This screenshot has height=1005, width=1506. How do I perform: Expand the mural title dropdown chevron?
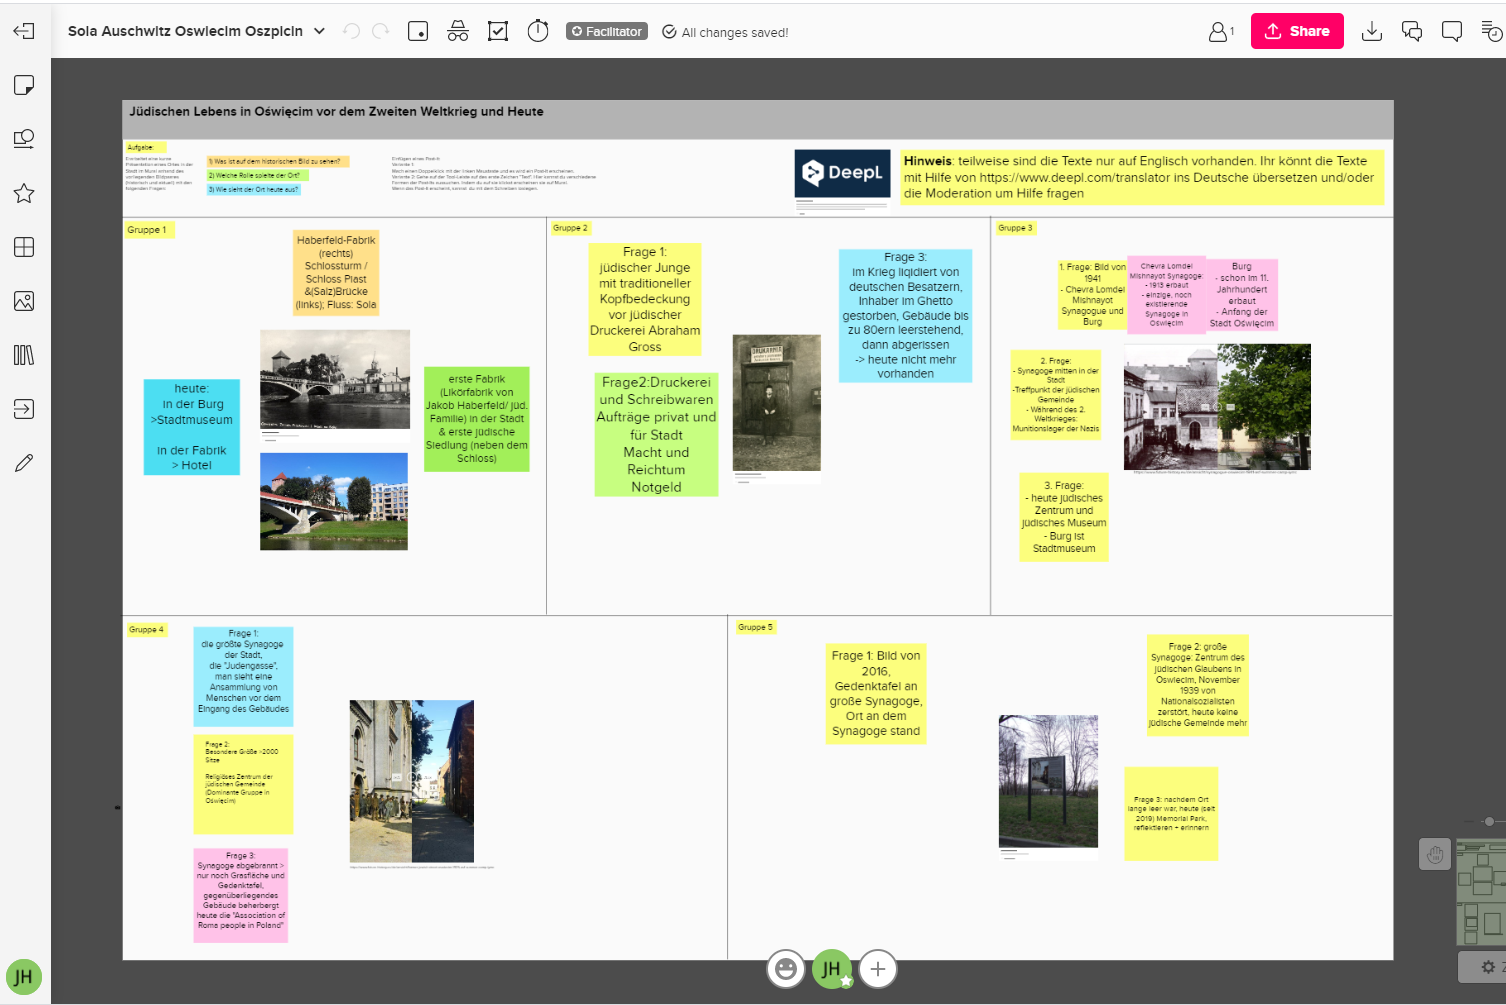click(x=319, y=31)
